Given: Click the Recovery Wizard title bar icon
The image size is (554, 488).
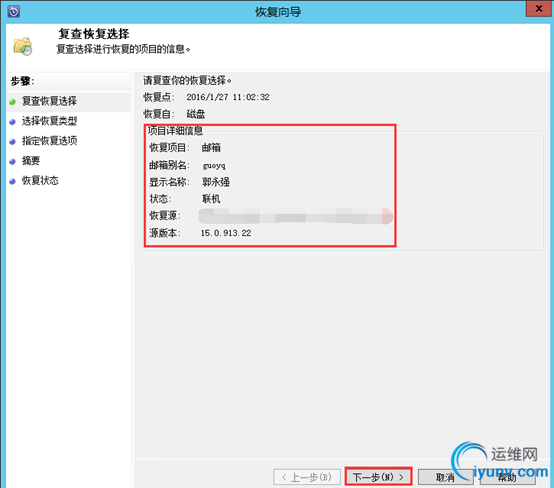Looking at the screenshot, I should pyautogui.click(x=13, y=11).
